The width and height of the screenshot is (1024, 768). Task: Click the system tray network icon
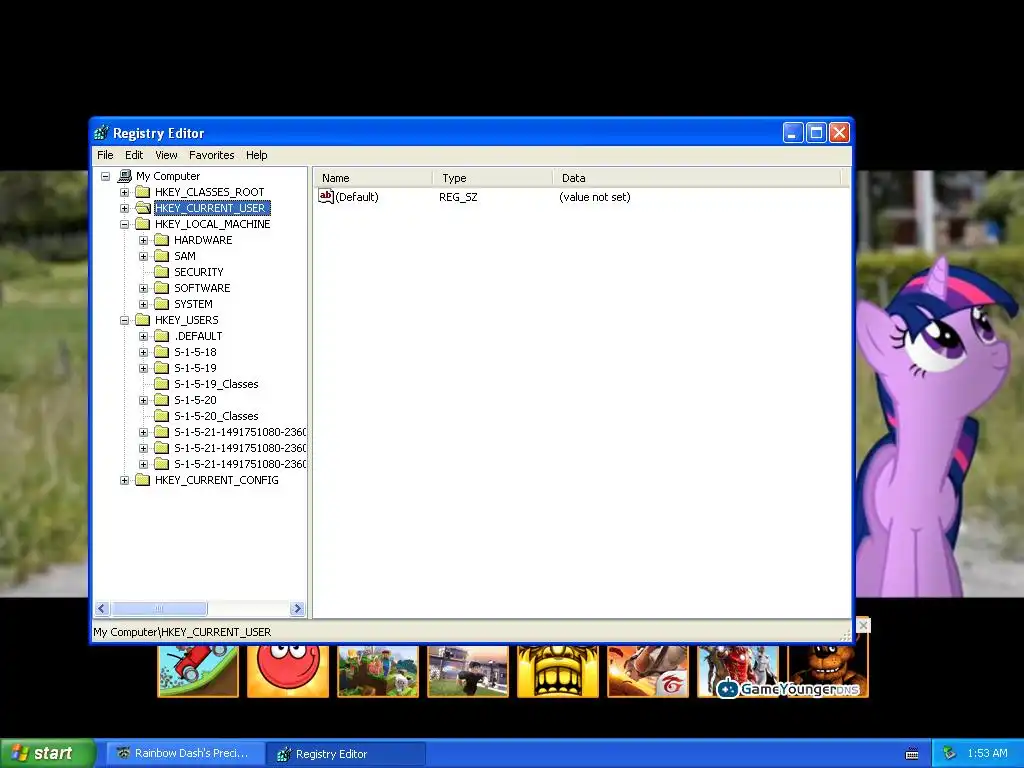tap(949, 754)
